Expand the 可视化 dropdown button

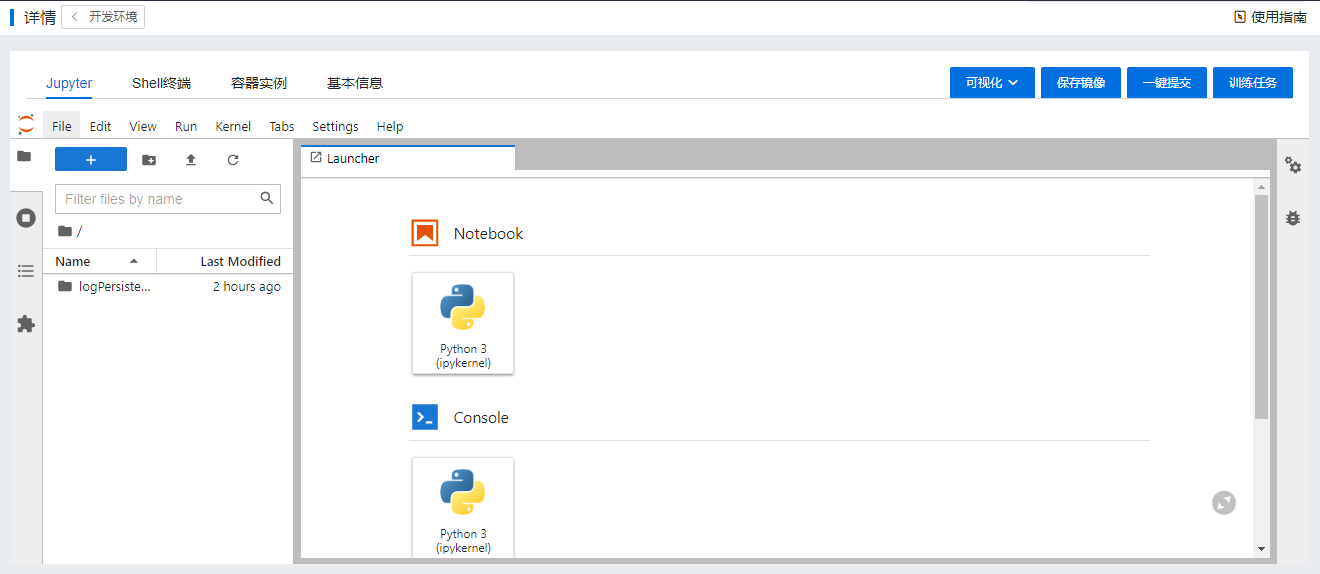(992, 83)
